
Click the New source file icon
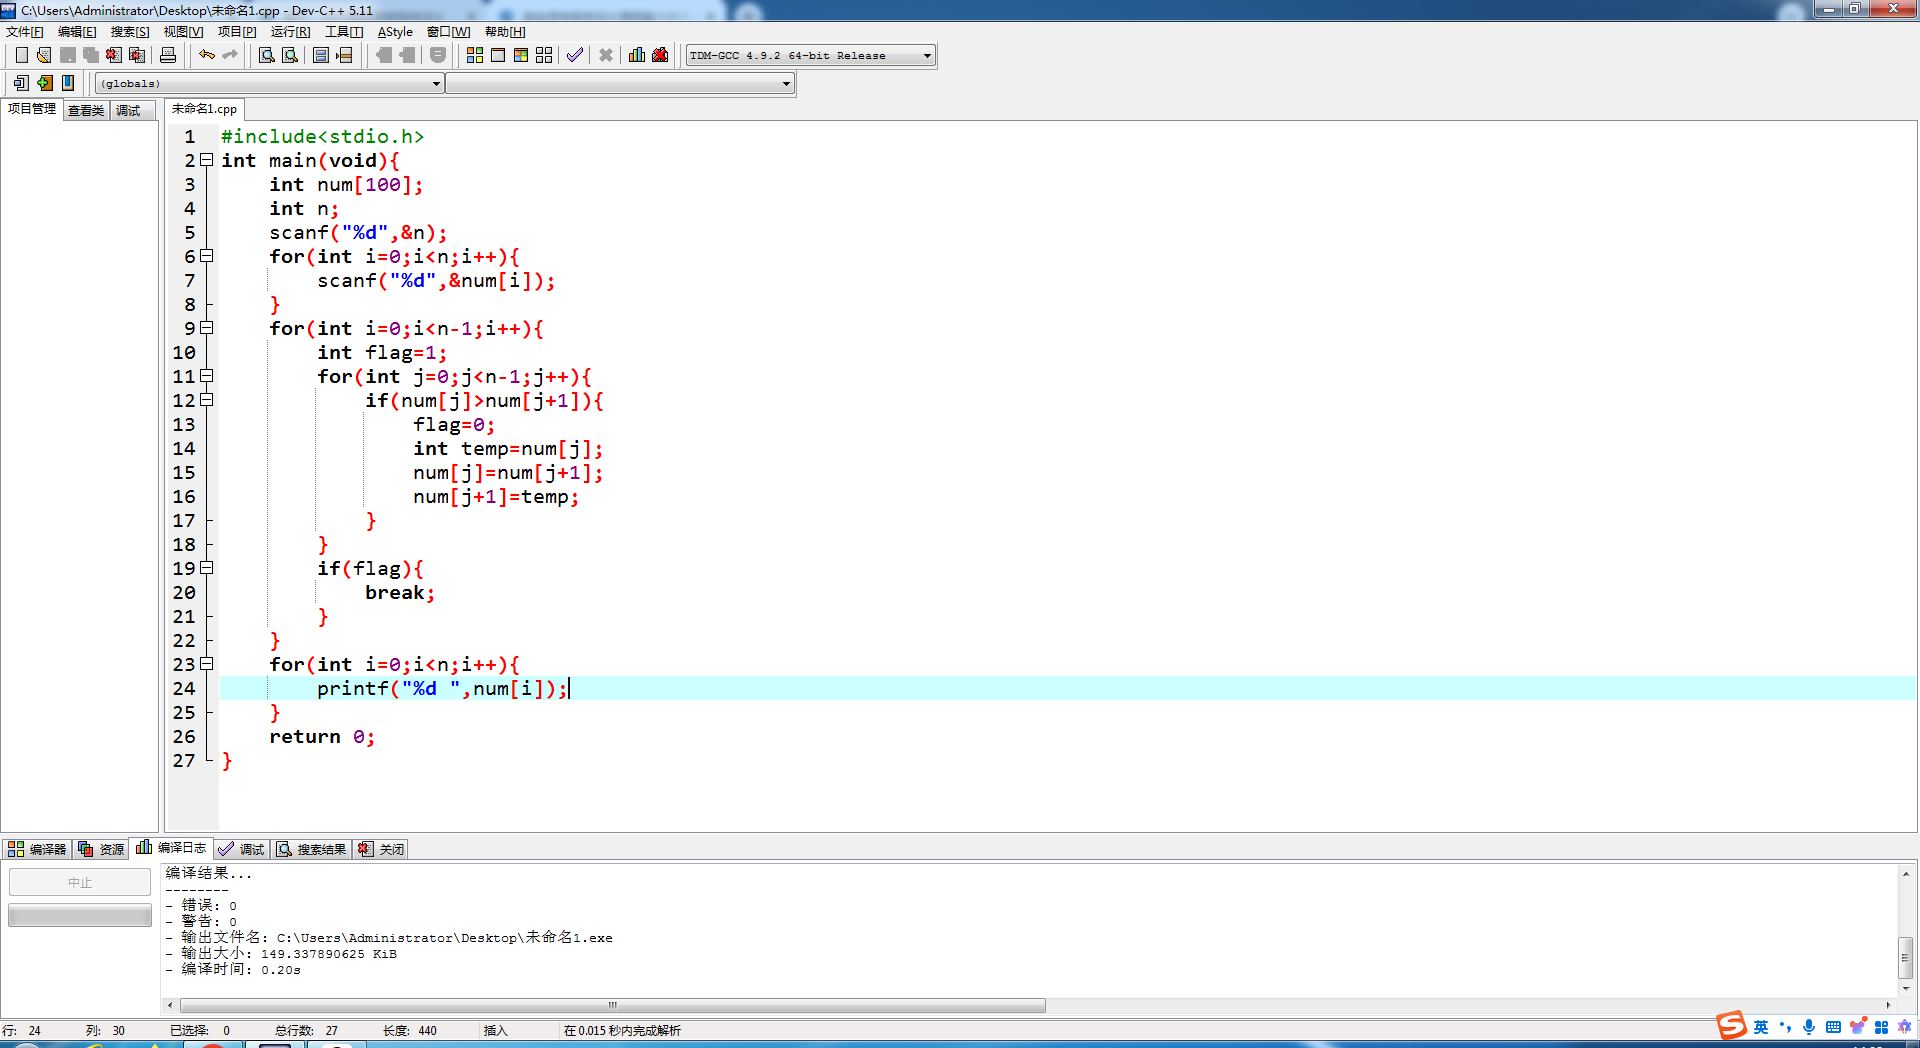[21, 55]
